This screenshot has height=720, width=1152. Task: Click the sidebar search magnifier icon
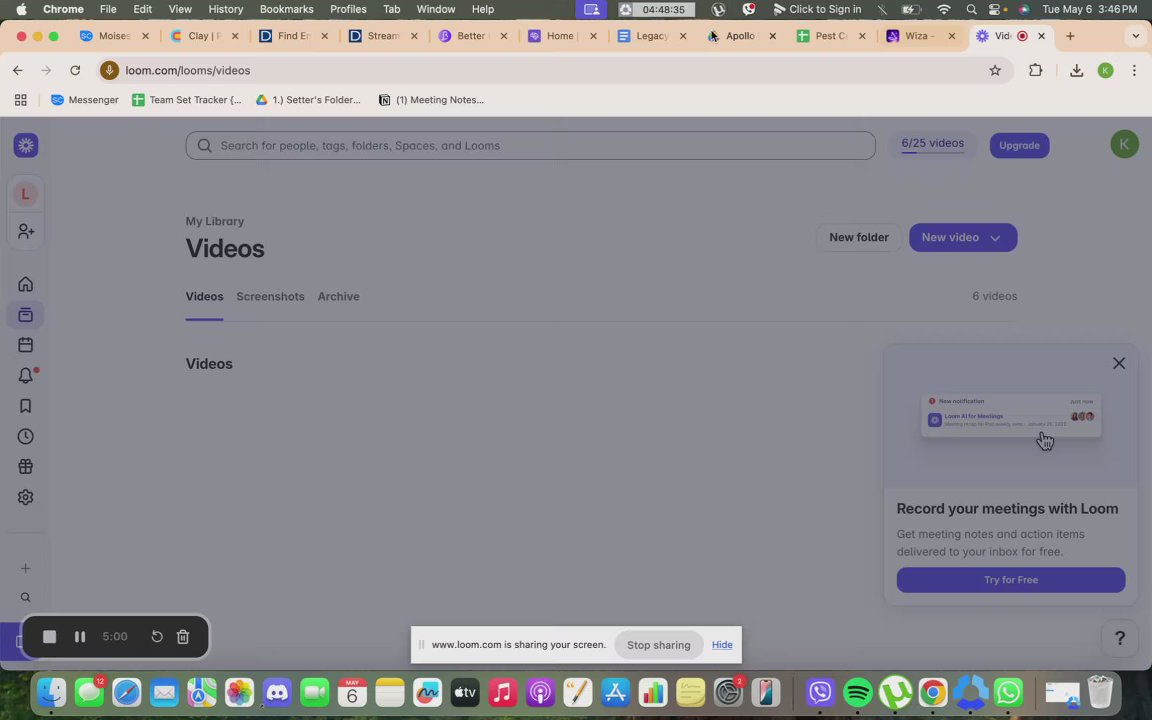(x=26, y=597)
